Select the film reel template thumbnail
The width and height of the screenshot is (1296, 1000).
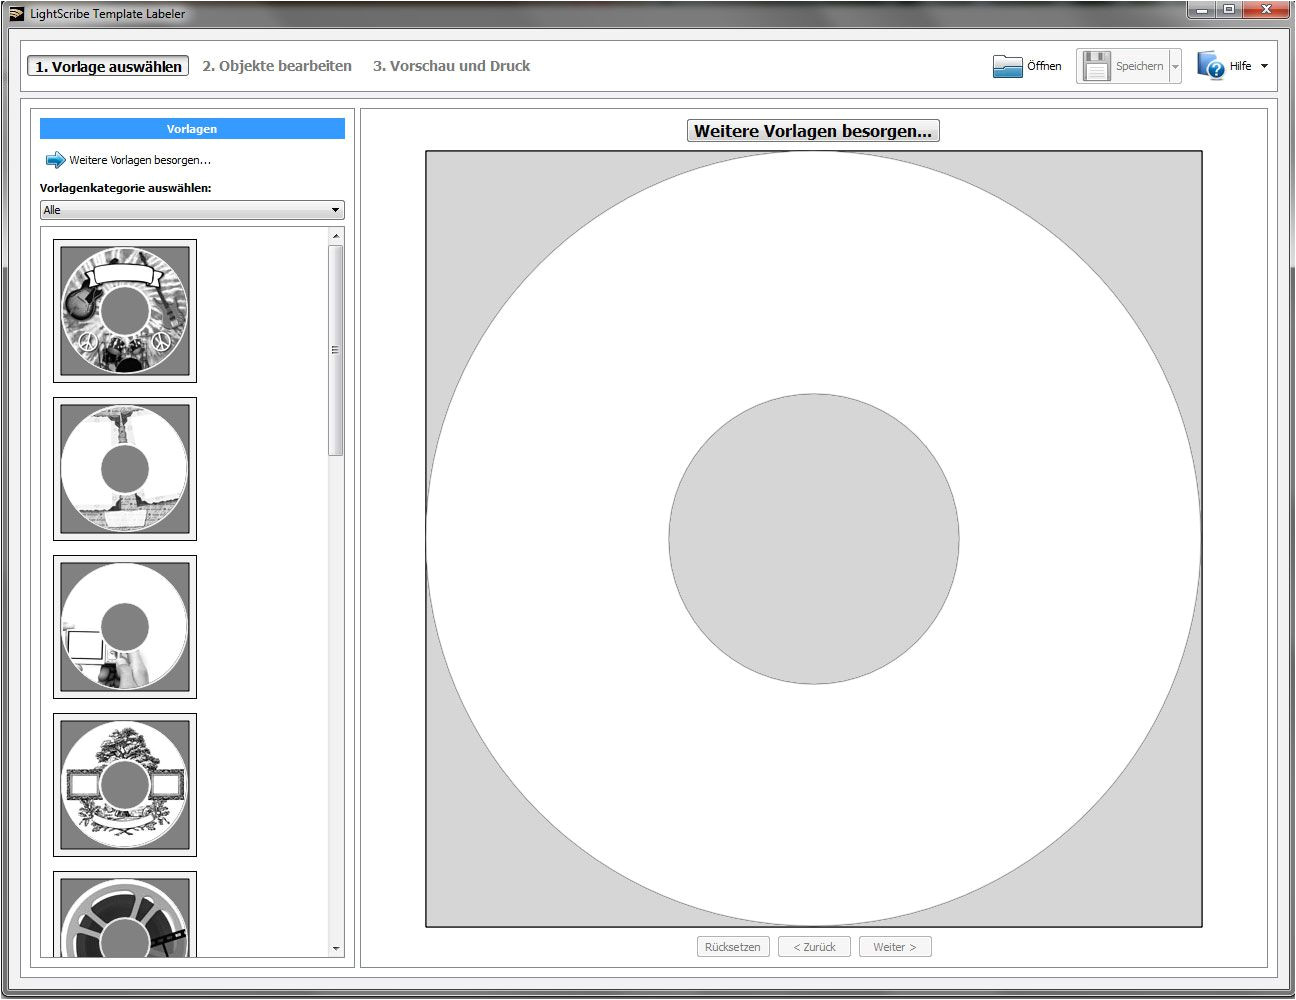pos(125,915)
